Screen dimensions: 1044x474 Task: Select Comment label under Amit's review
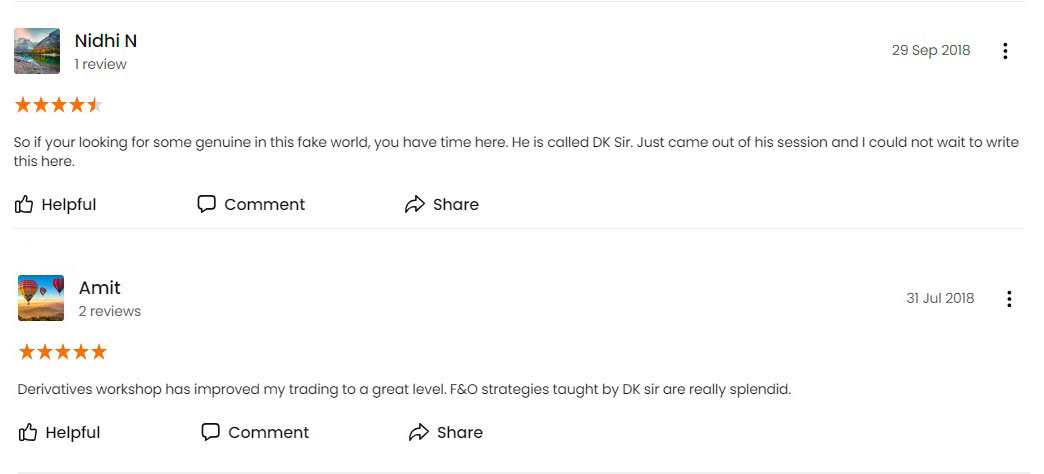268,433
